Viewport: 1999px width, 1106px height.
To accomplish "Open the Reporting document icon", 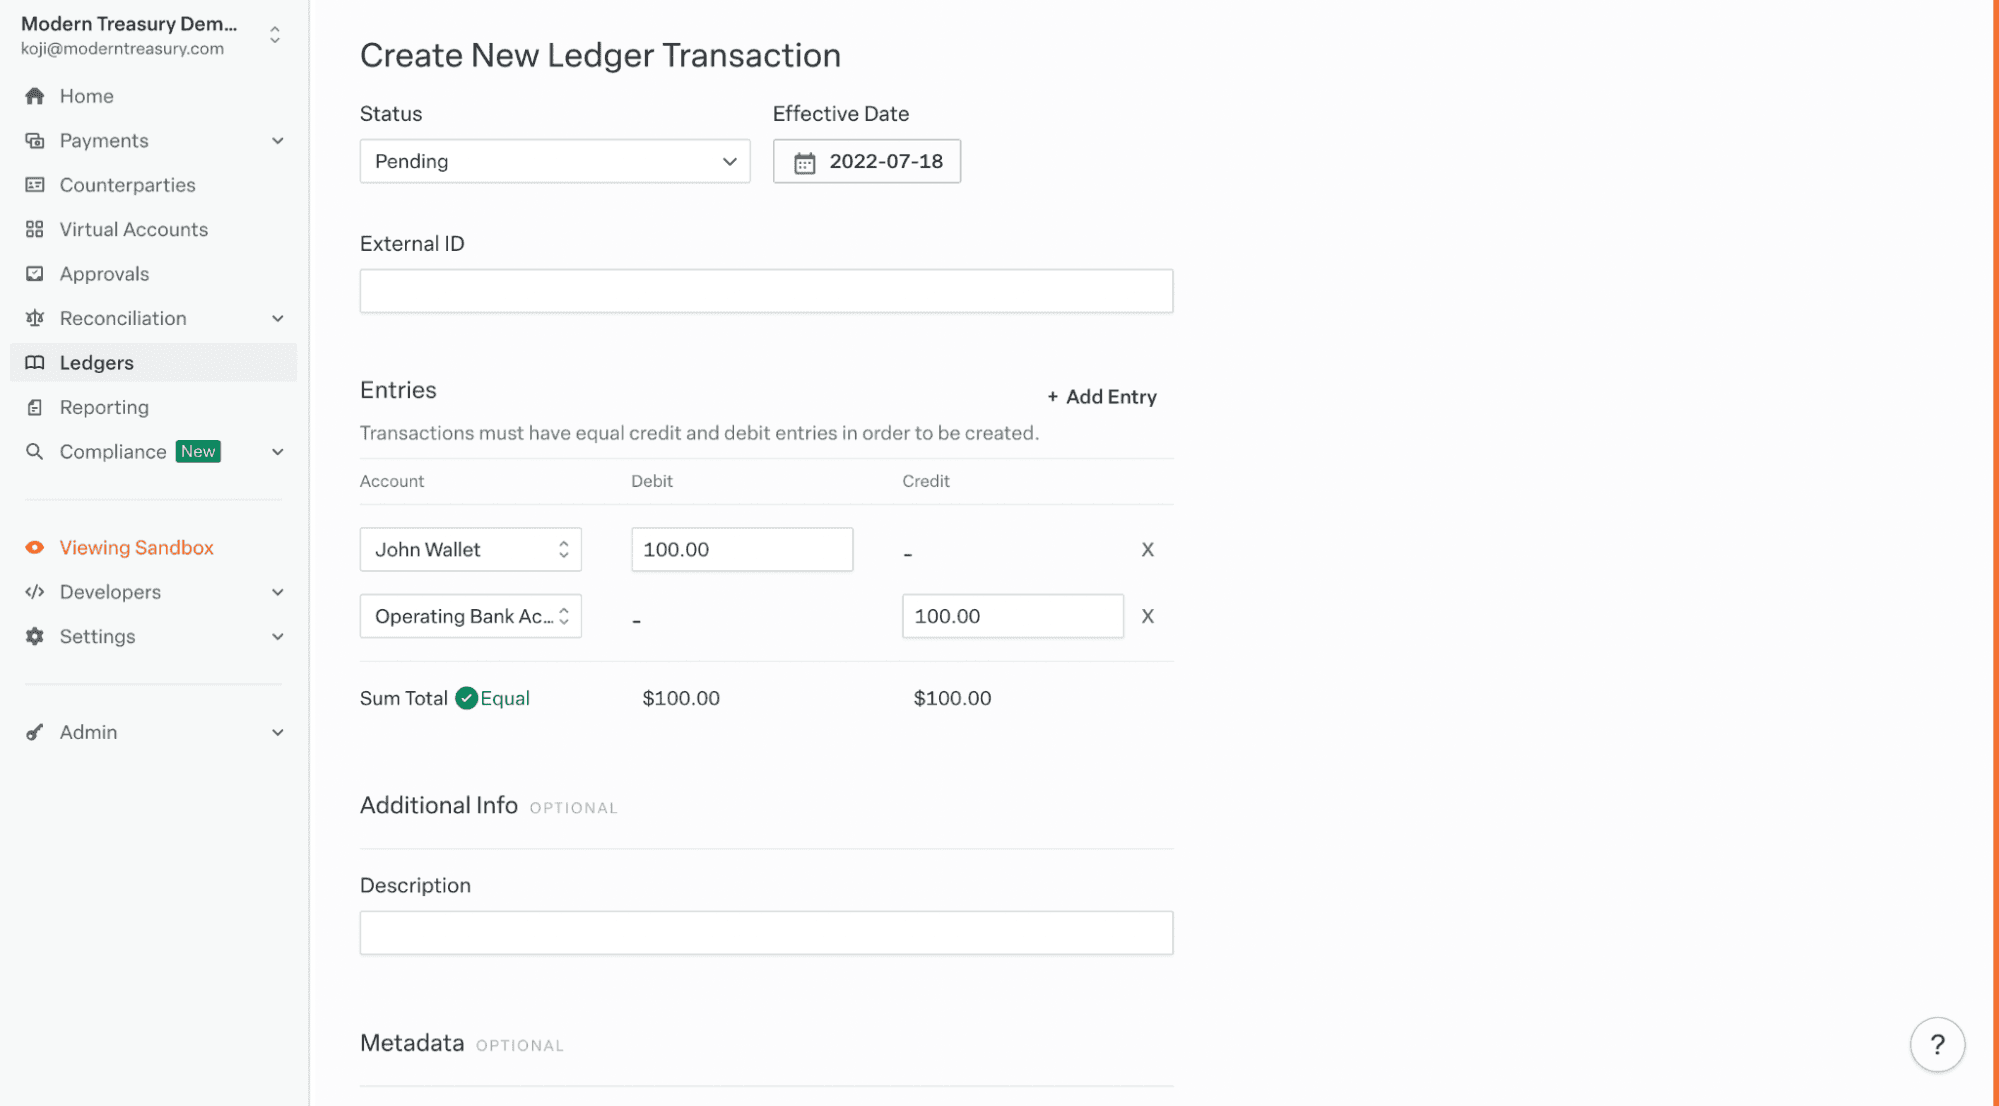I will coord(35,406).
